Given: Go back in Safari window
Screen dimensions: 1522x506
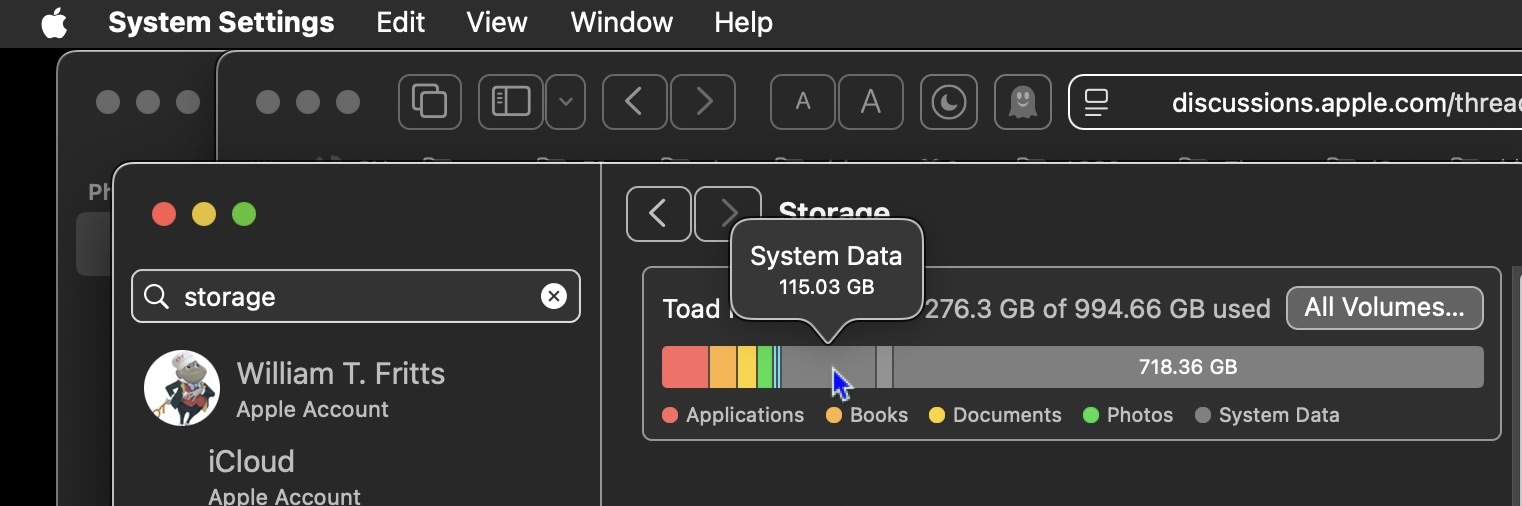Looking at the screenshot, I should (x=634, y=102).
